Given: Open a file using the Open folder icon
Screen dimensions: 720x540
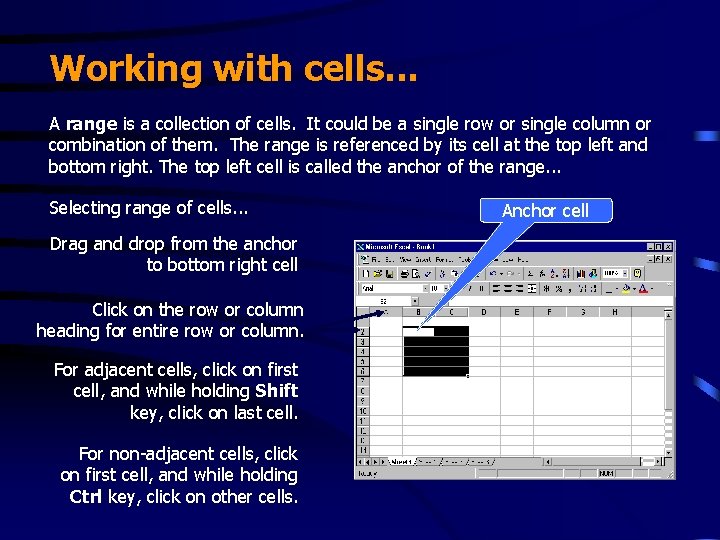Looking at the screenshot, I should point(378,274).
